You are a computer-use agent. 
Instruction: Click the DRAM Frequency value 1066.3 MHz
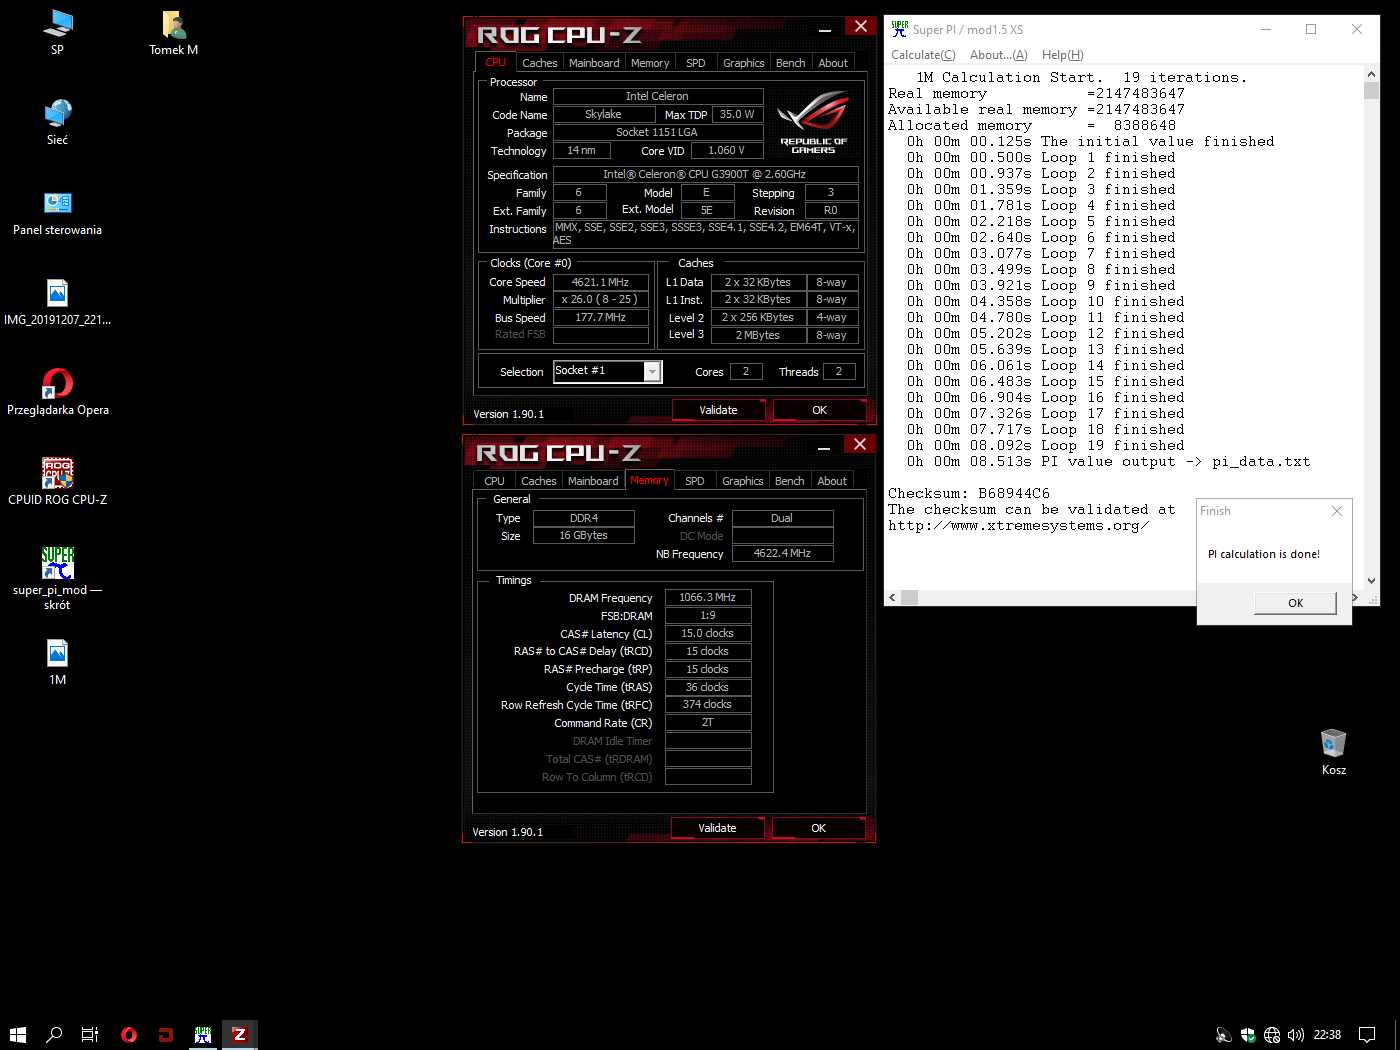pos(707,597)
